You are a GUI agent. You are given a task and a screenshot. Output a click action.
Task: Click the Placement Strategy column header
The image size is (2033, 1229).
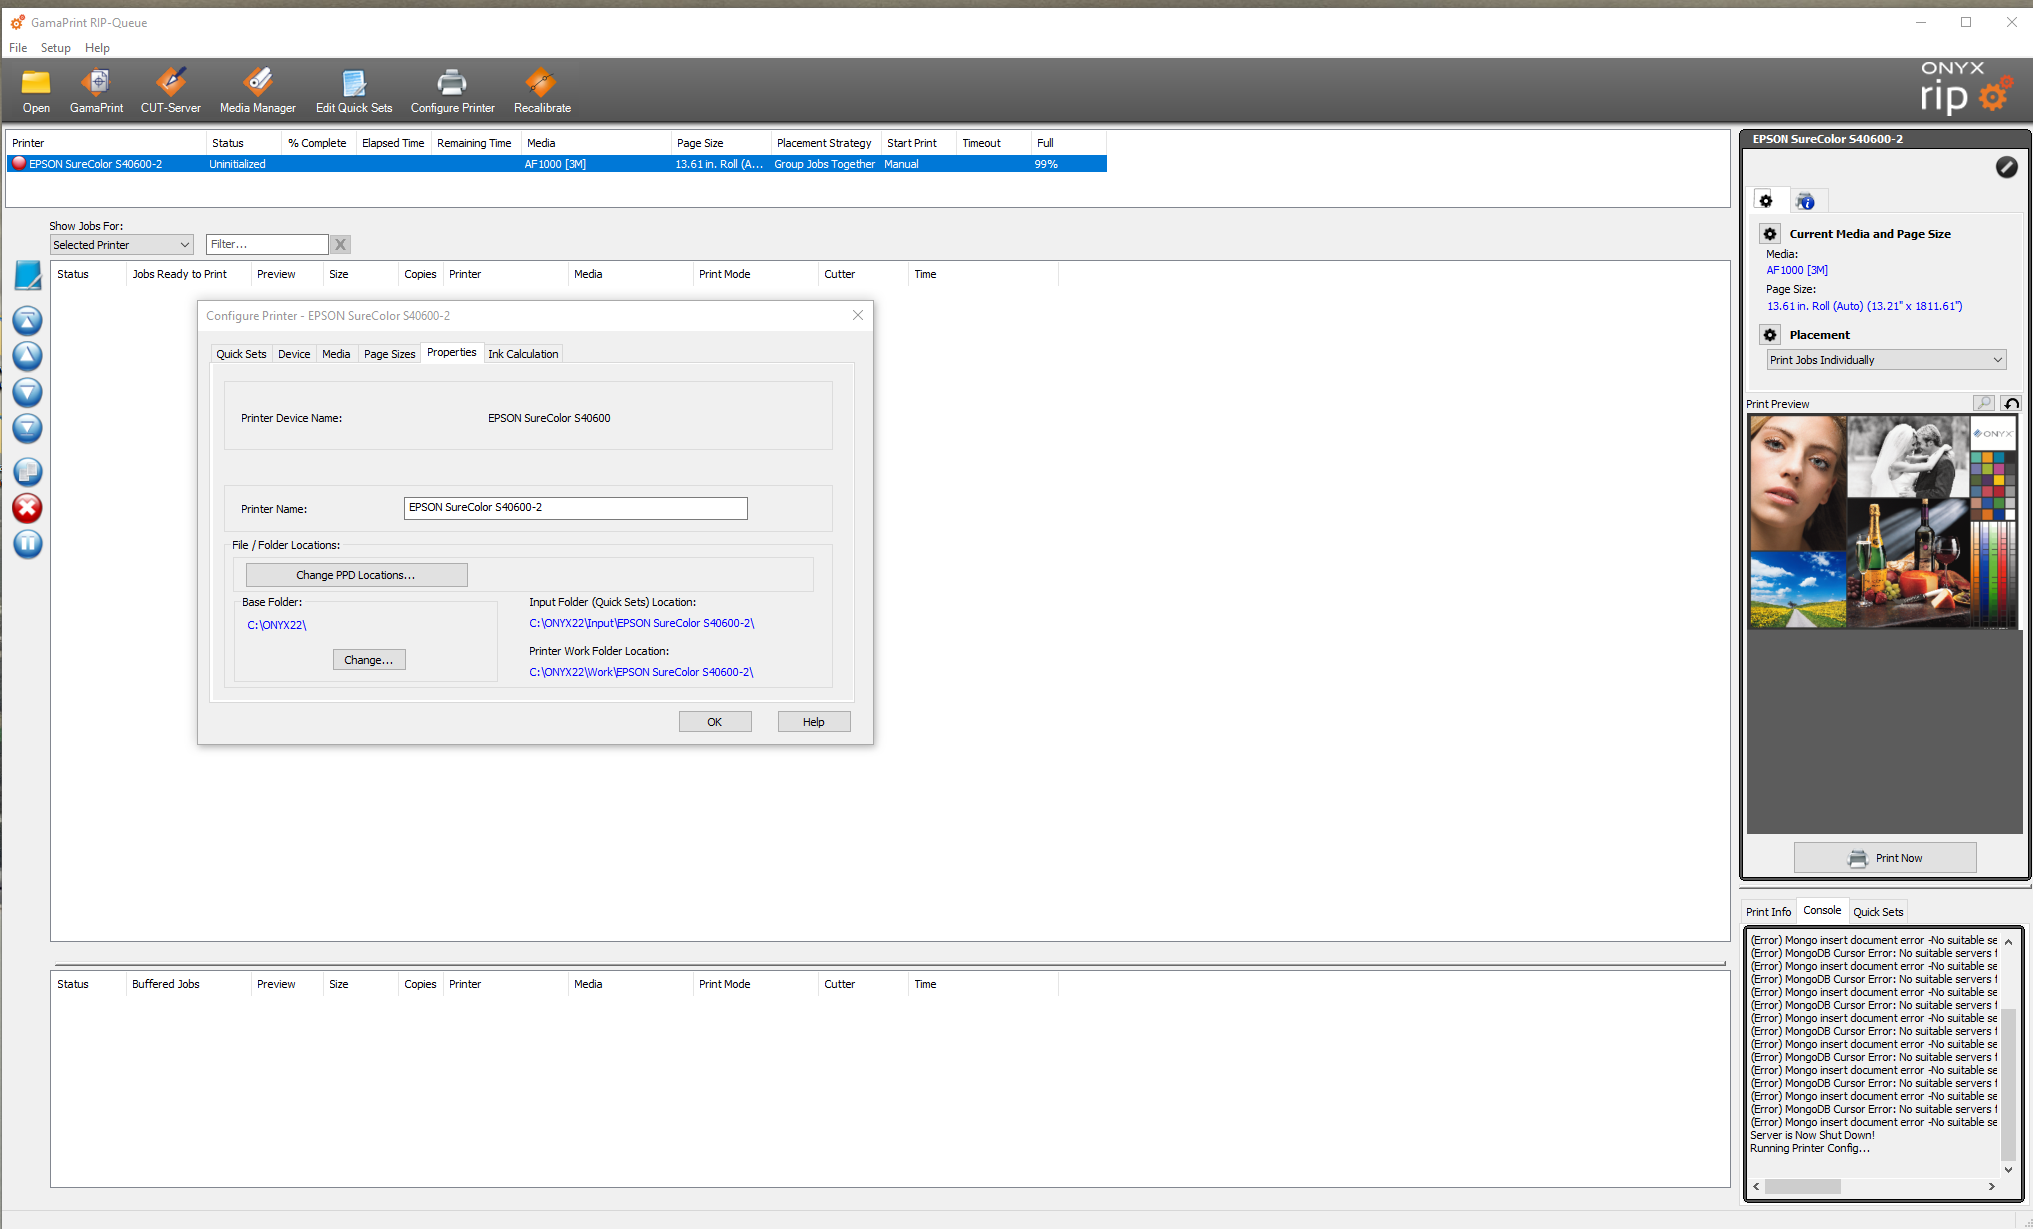click(x=824, y=143)
